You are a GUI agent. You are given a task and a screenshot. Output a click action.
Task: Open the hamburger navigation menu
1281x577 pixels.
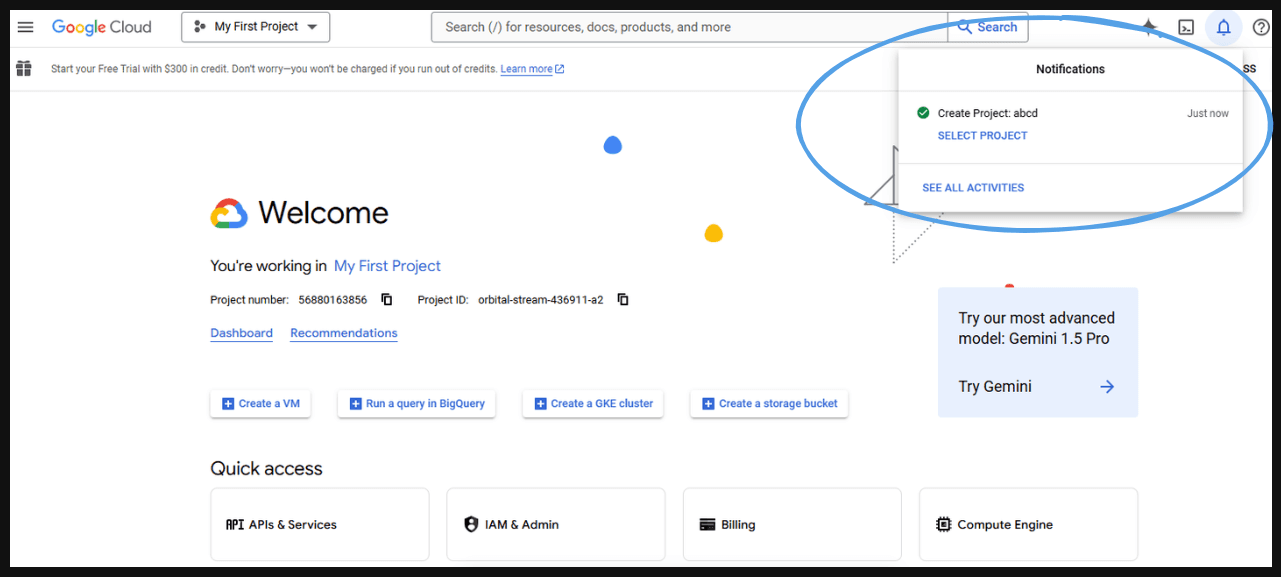pos(26,27)
